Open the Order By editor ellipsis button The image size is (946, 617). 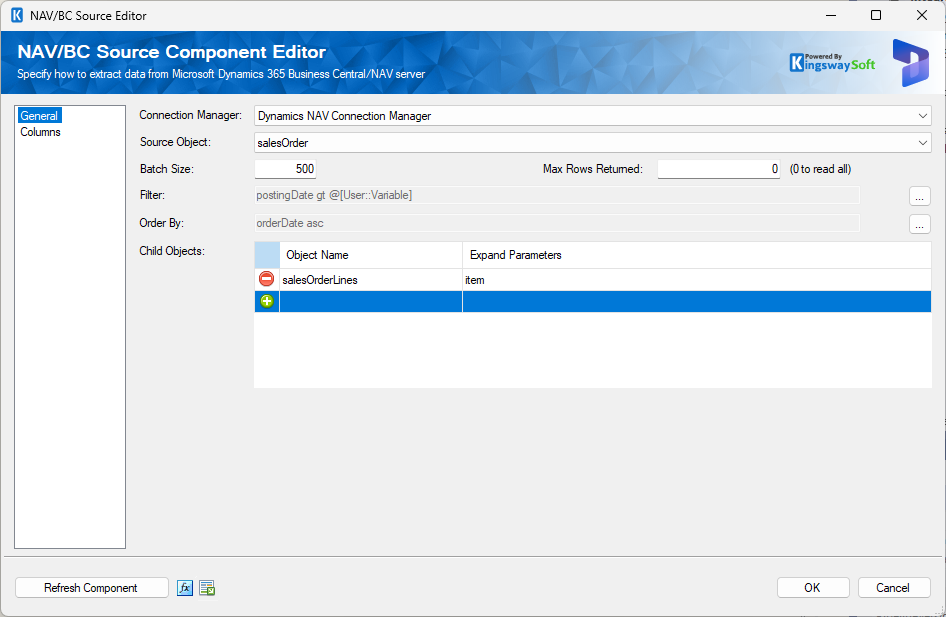pos(920,224)
